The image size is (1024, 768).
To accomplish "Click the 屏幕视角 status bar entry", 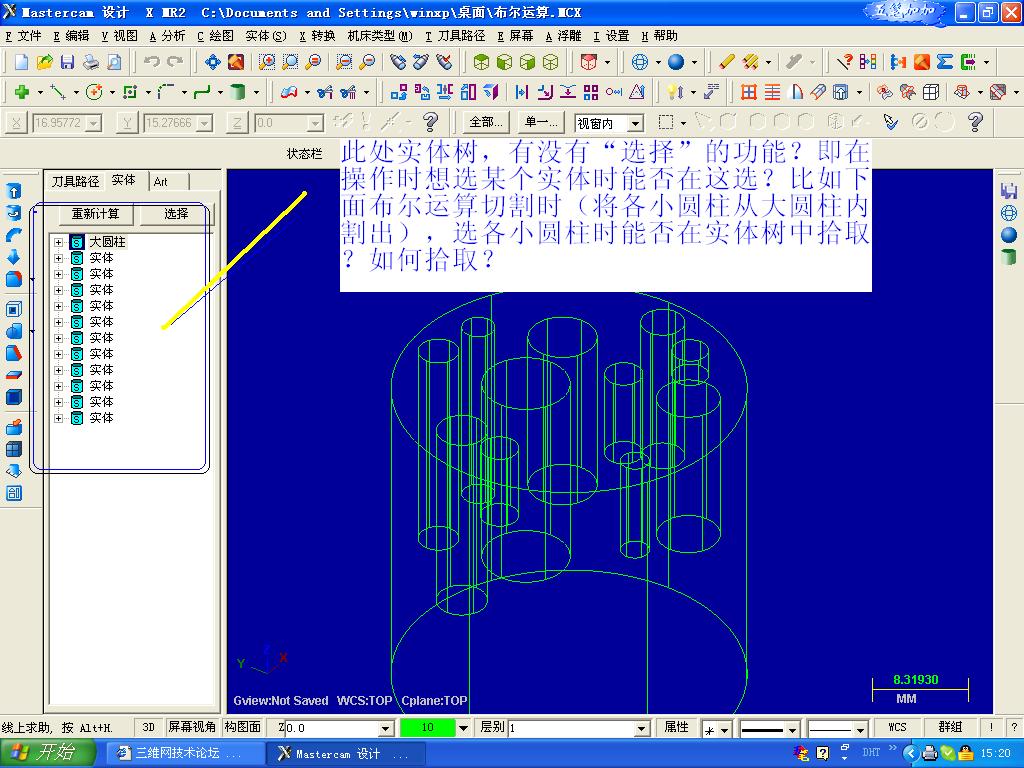I will (x=192, y=727).
